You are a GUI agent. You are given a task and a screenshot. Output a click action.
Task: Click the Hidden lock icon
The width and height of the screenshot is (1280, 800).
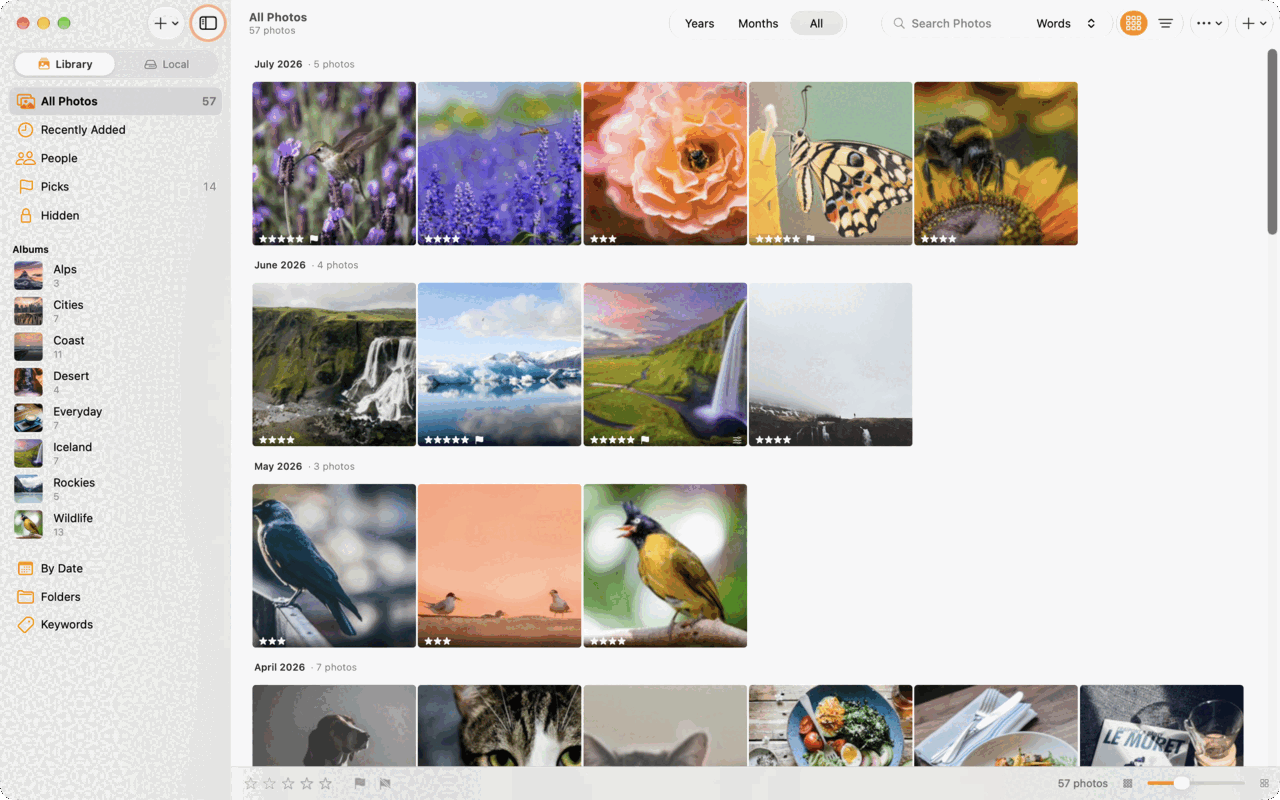pyautogui.click(x=26, y=215)
